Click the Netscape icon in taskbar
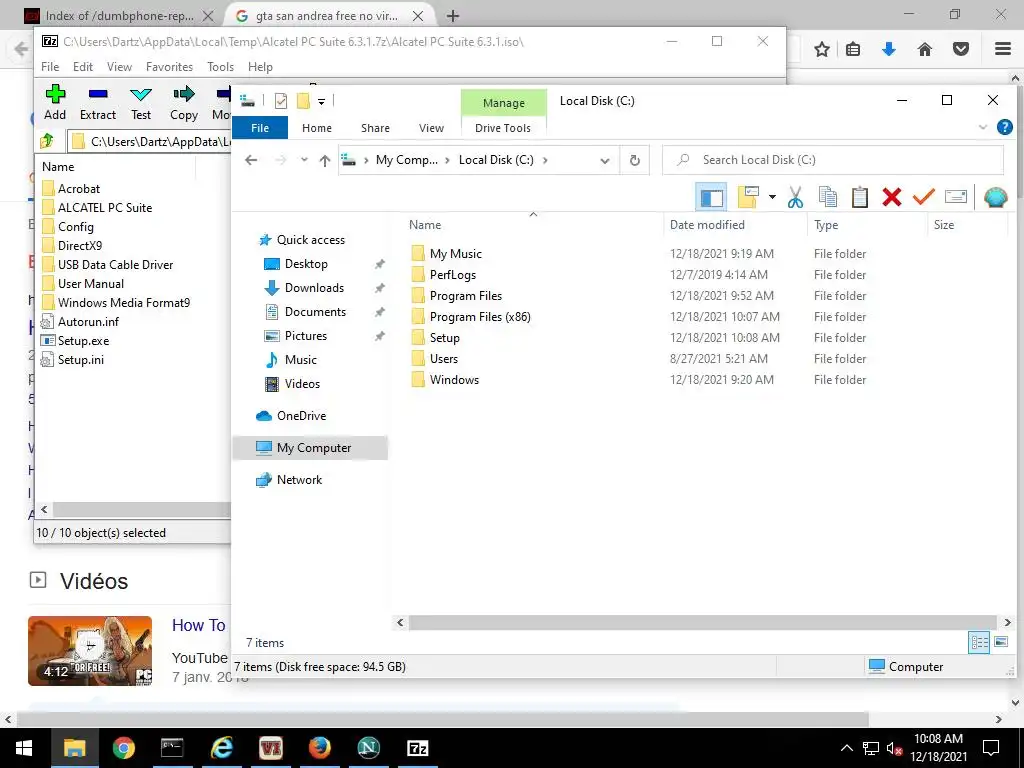1024x768 pixels. [x=369, y=748]
